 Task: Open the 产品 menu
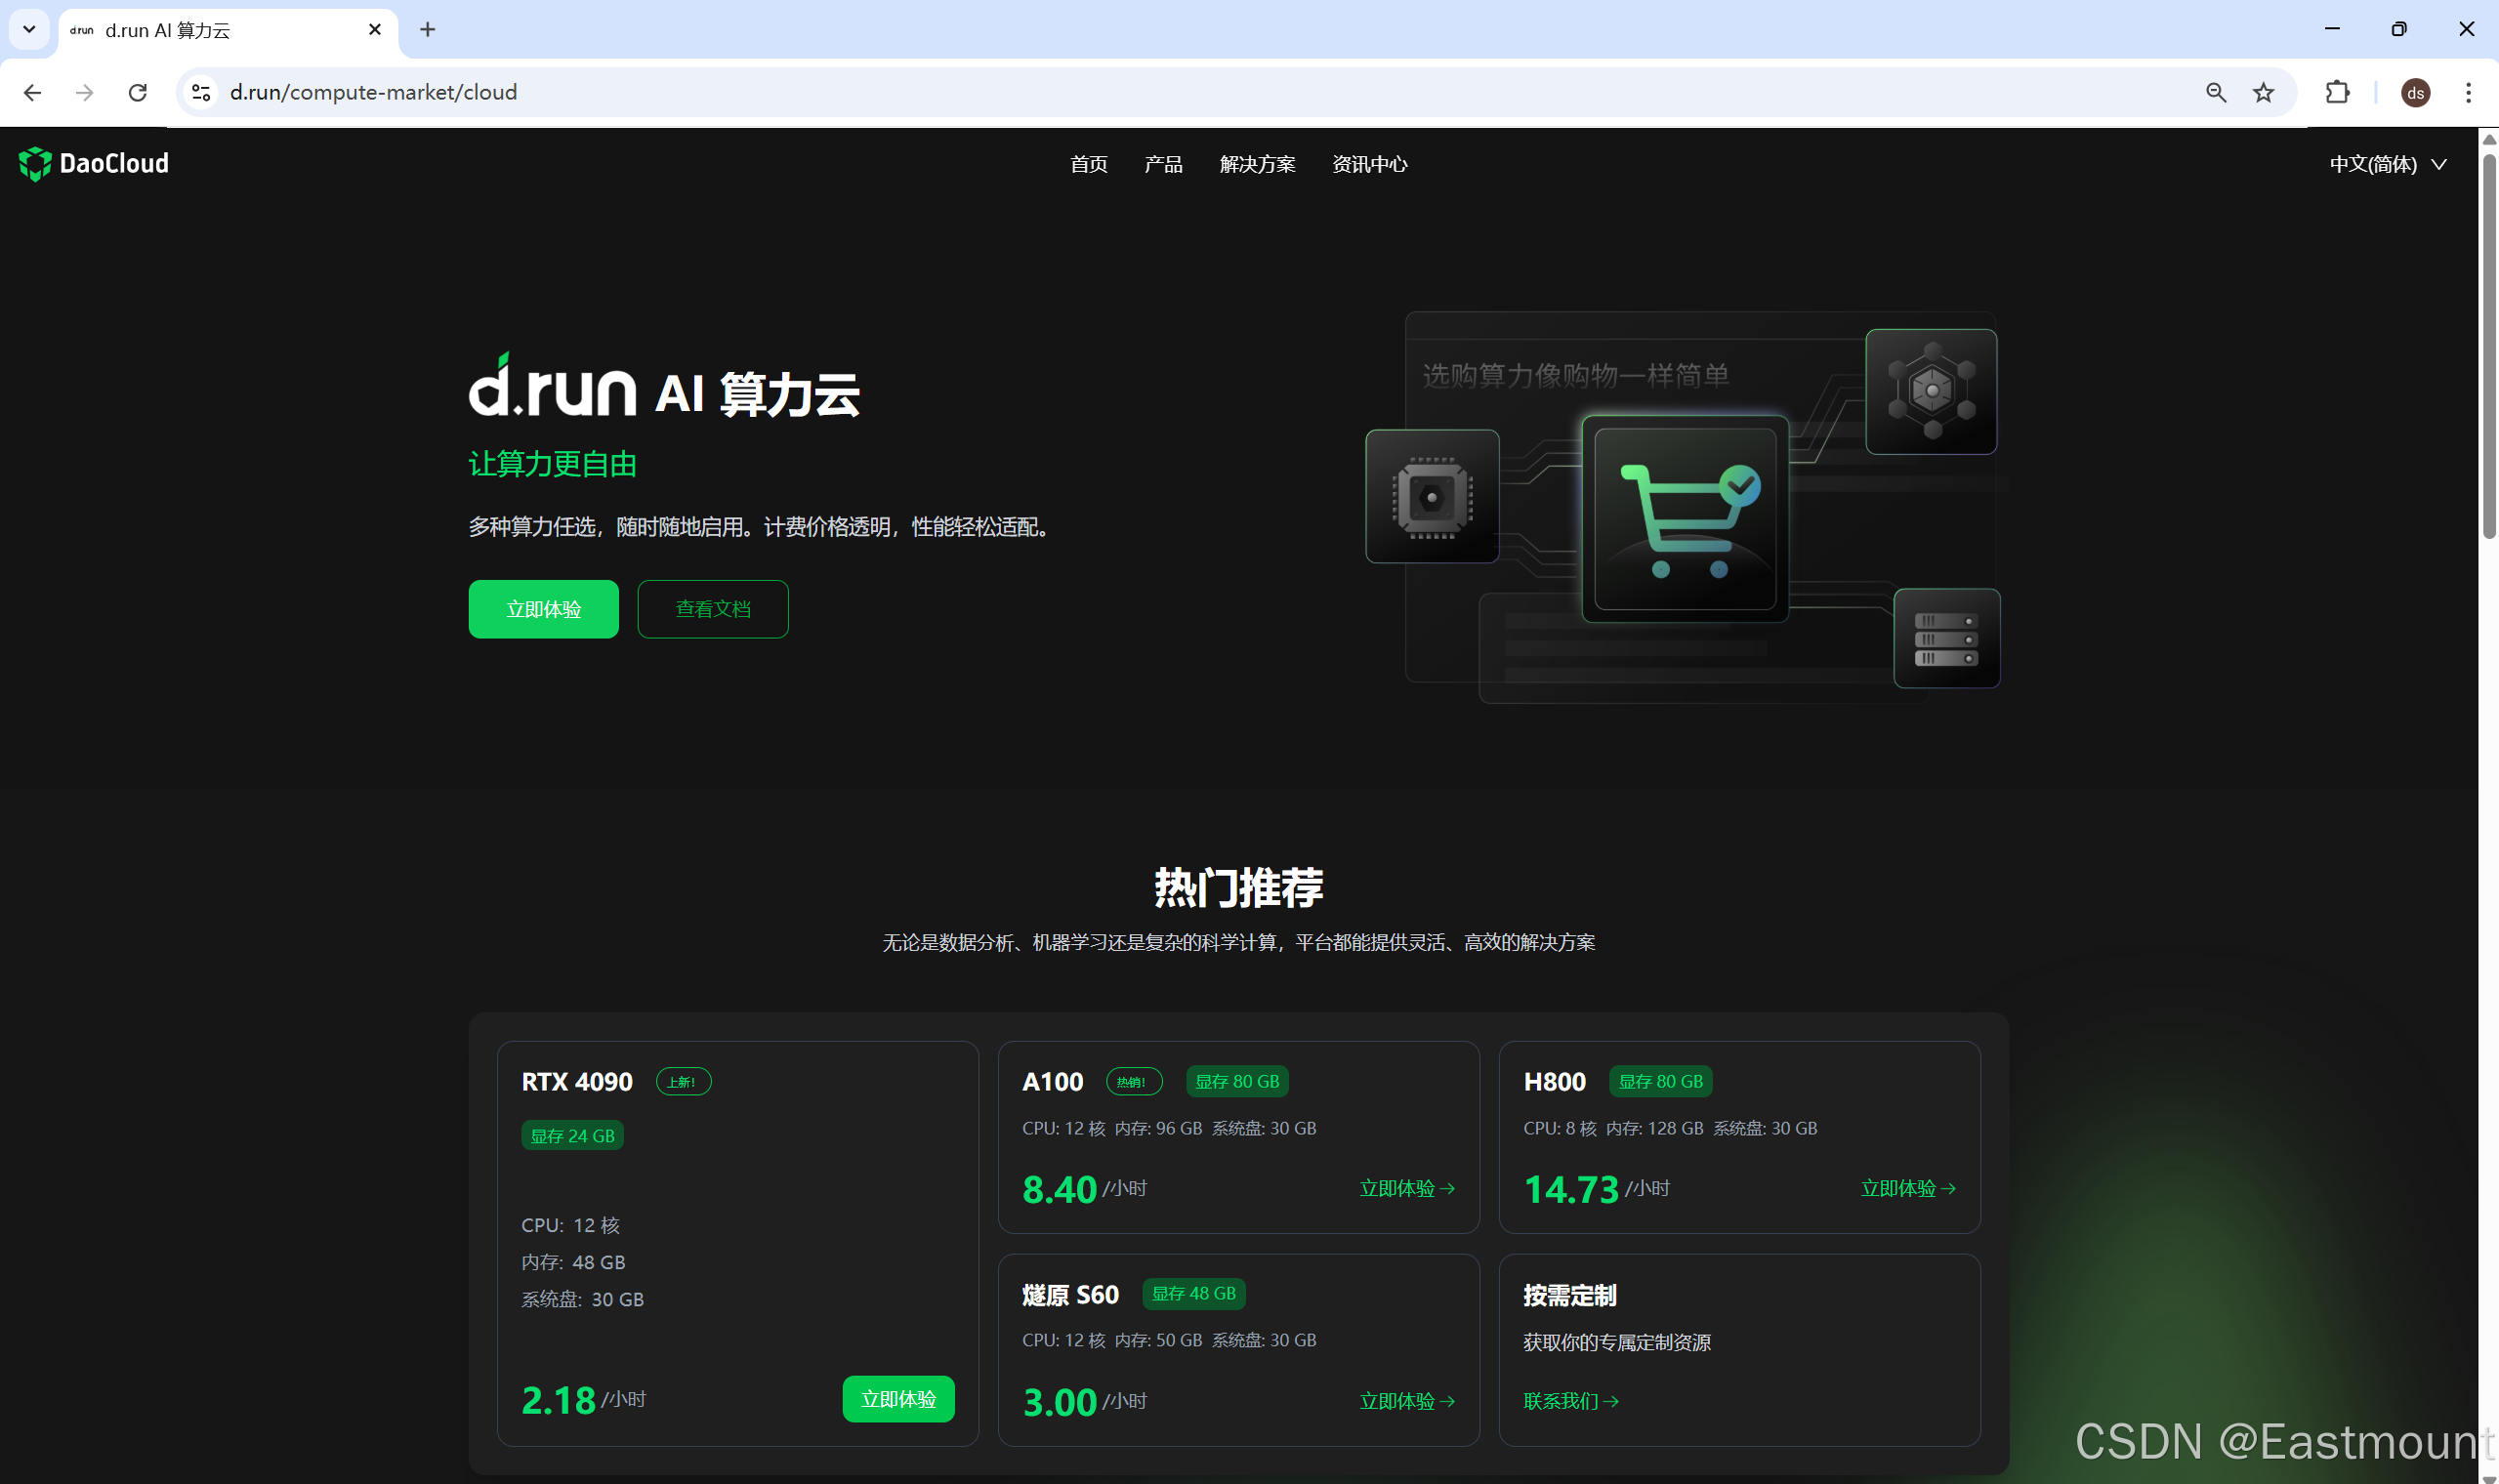[x=1163, y=165]
